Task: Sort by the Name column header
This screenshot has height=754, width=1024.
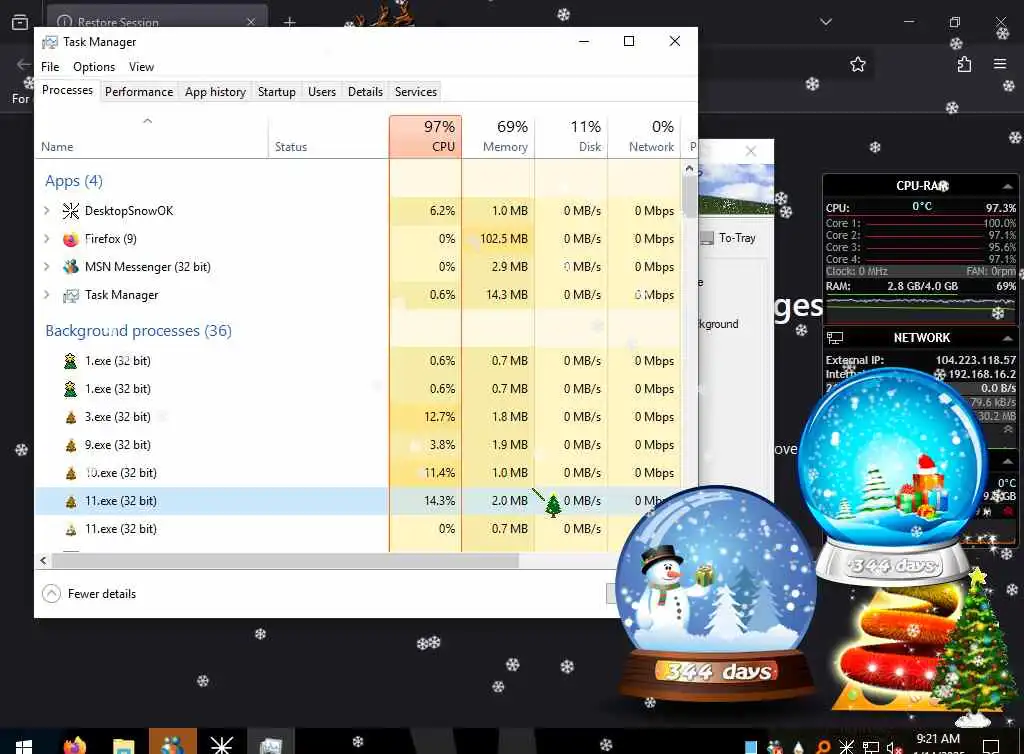Action: click(x=151, y=136)
